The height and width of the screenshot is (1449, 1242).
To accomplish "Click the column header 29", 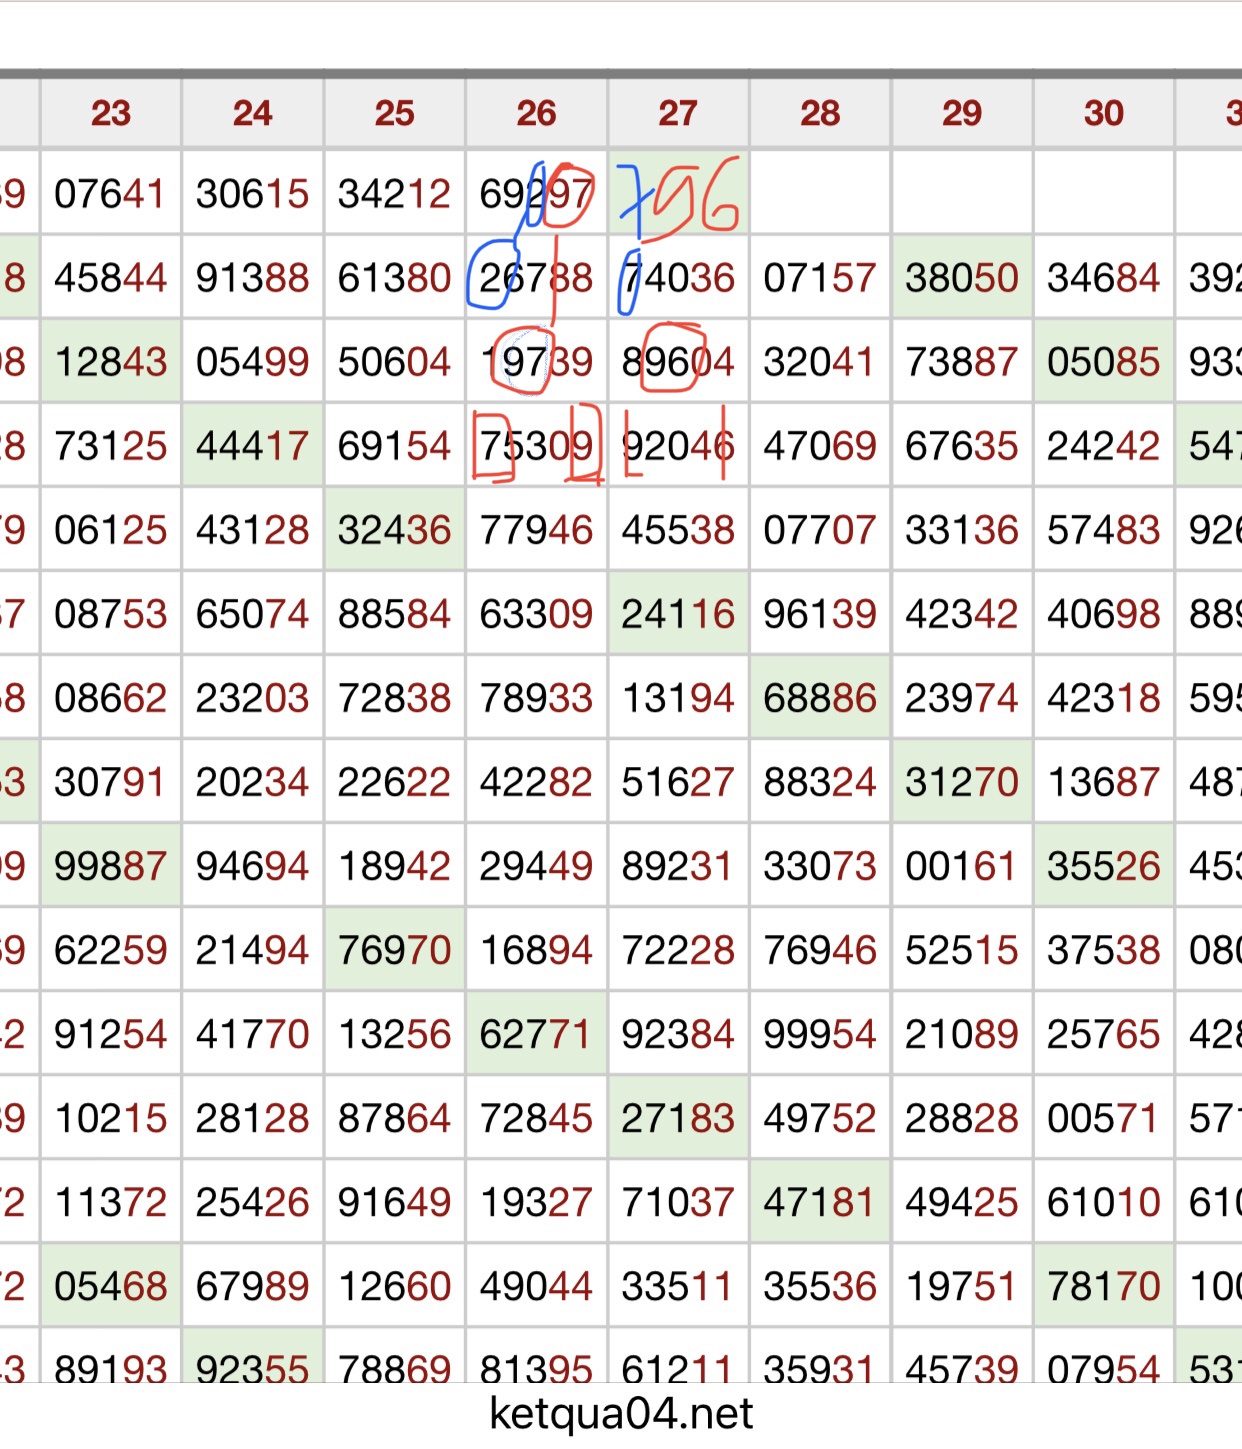I will coord(961,113).
